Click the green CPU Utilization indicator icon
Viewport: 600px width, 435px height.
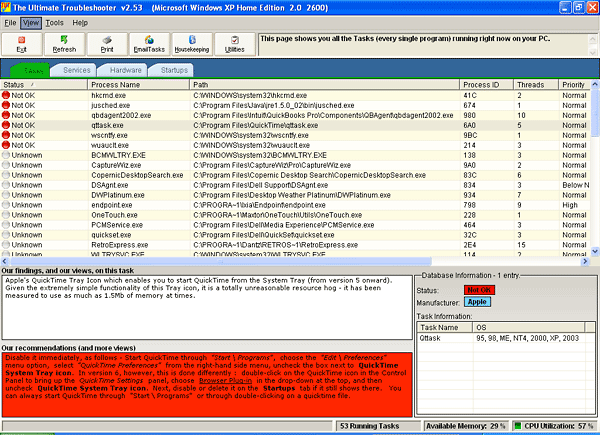point(517,425)
